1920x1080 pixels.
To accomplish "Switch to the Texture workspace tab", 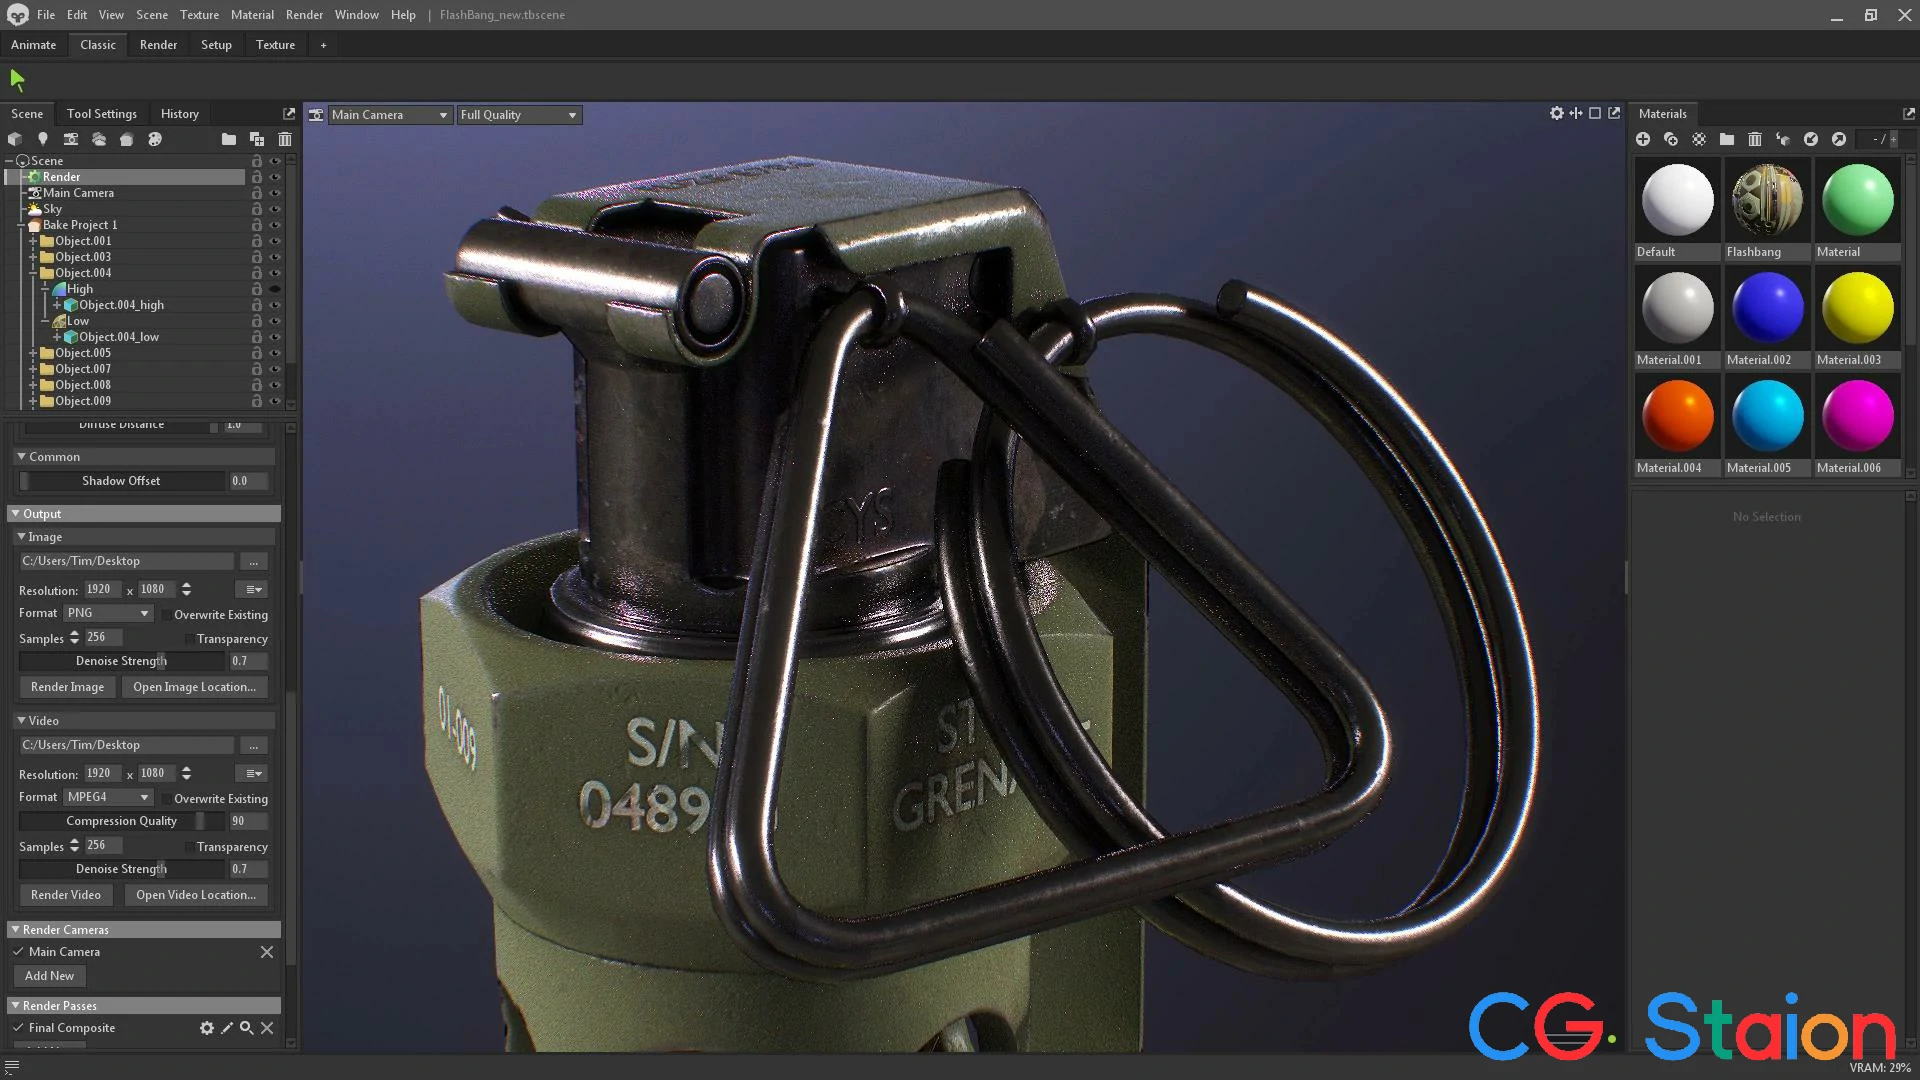I will 275,44.
